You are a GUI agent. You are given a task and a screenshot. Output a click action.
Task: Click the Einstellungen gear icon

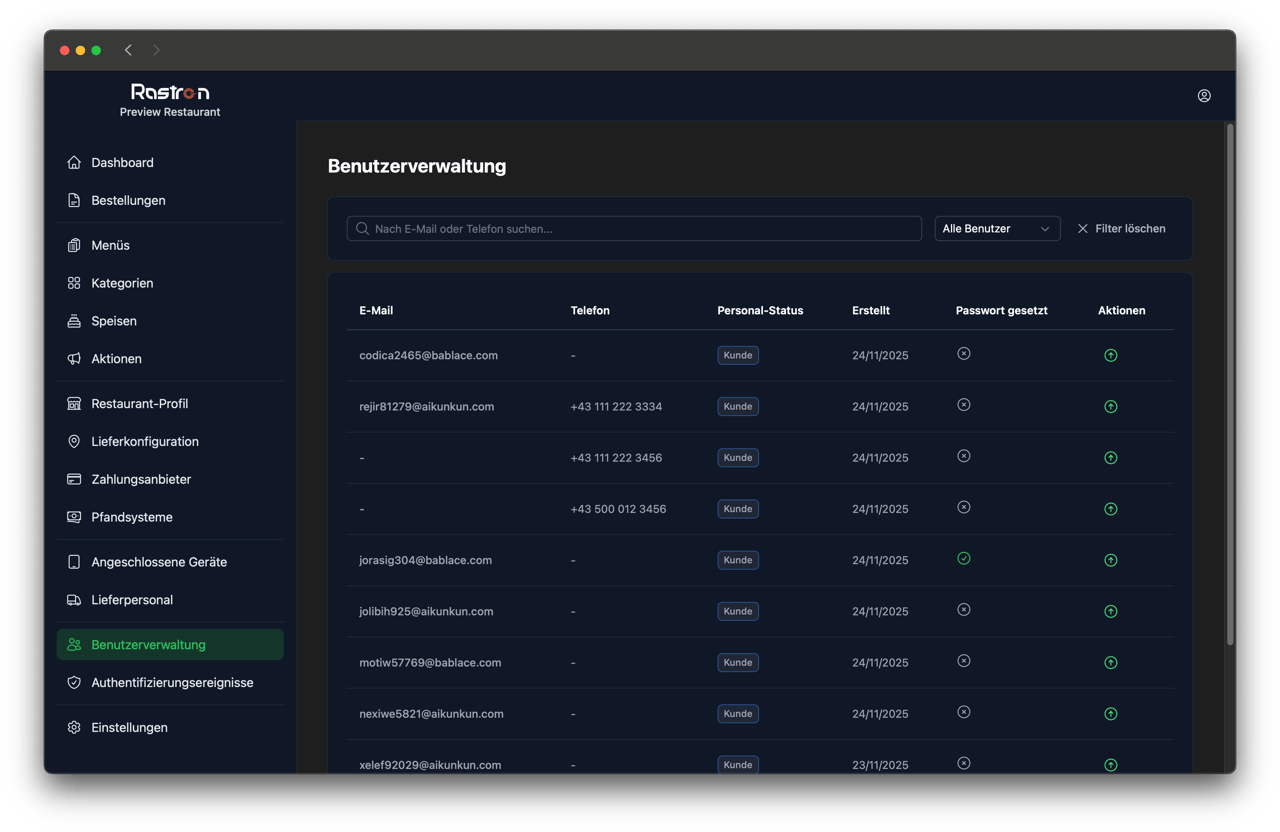74,728
